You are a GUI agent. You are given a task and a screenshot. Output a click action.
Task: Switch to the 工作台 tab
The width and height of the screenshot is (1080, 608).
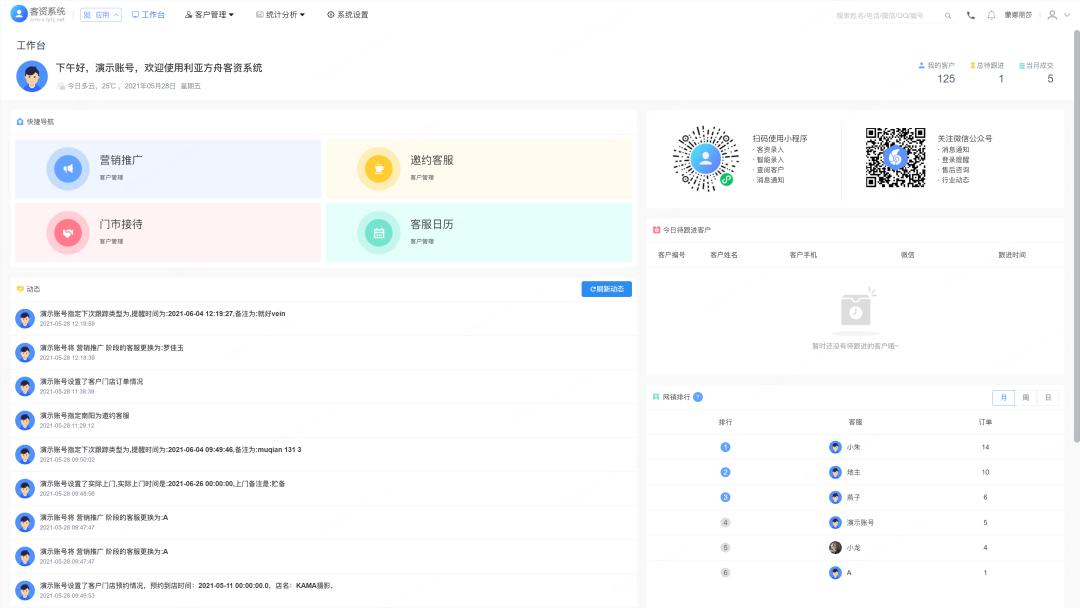(x=148, y=14)
